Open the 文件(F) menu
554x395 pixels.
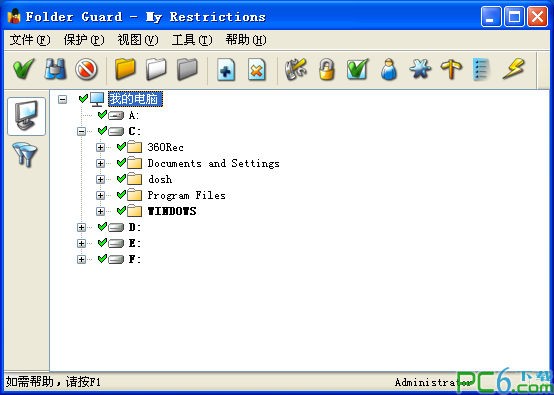click(30, 40)
